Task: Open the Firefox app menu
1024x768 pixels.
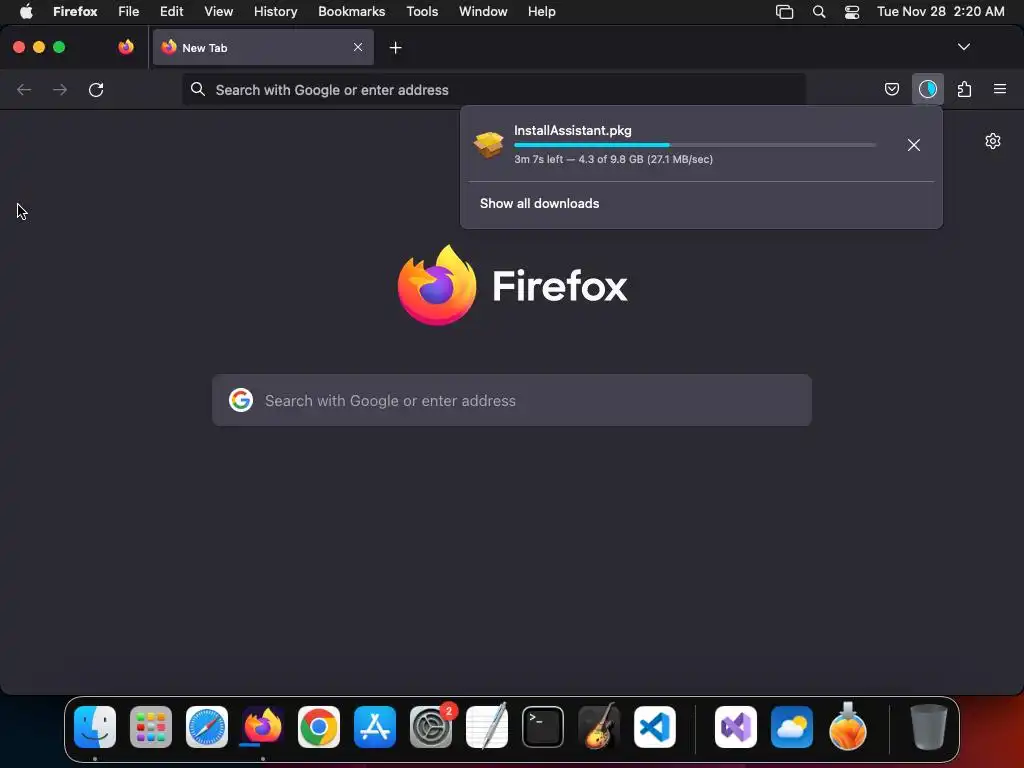Action: [75, 12]
